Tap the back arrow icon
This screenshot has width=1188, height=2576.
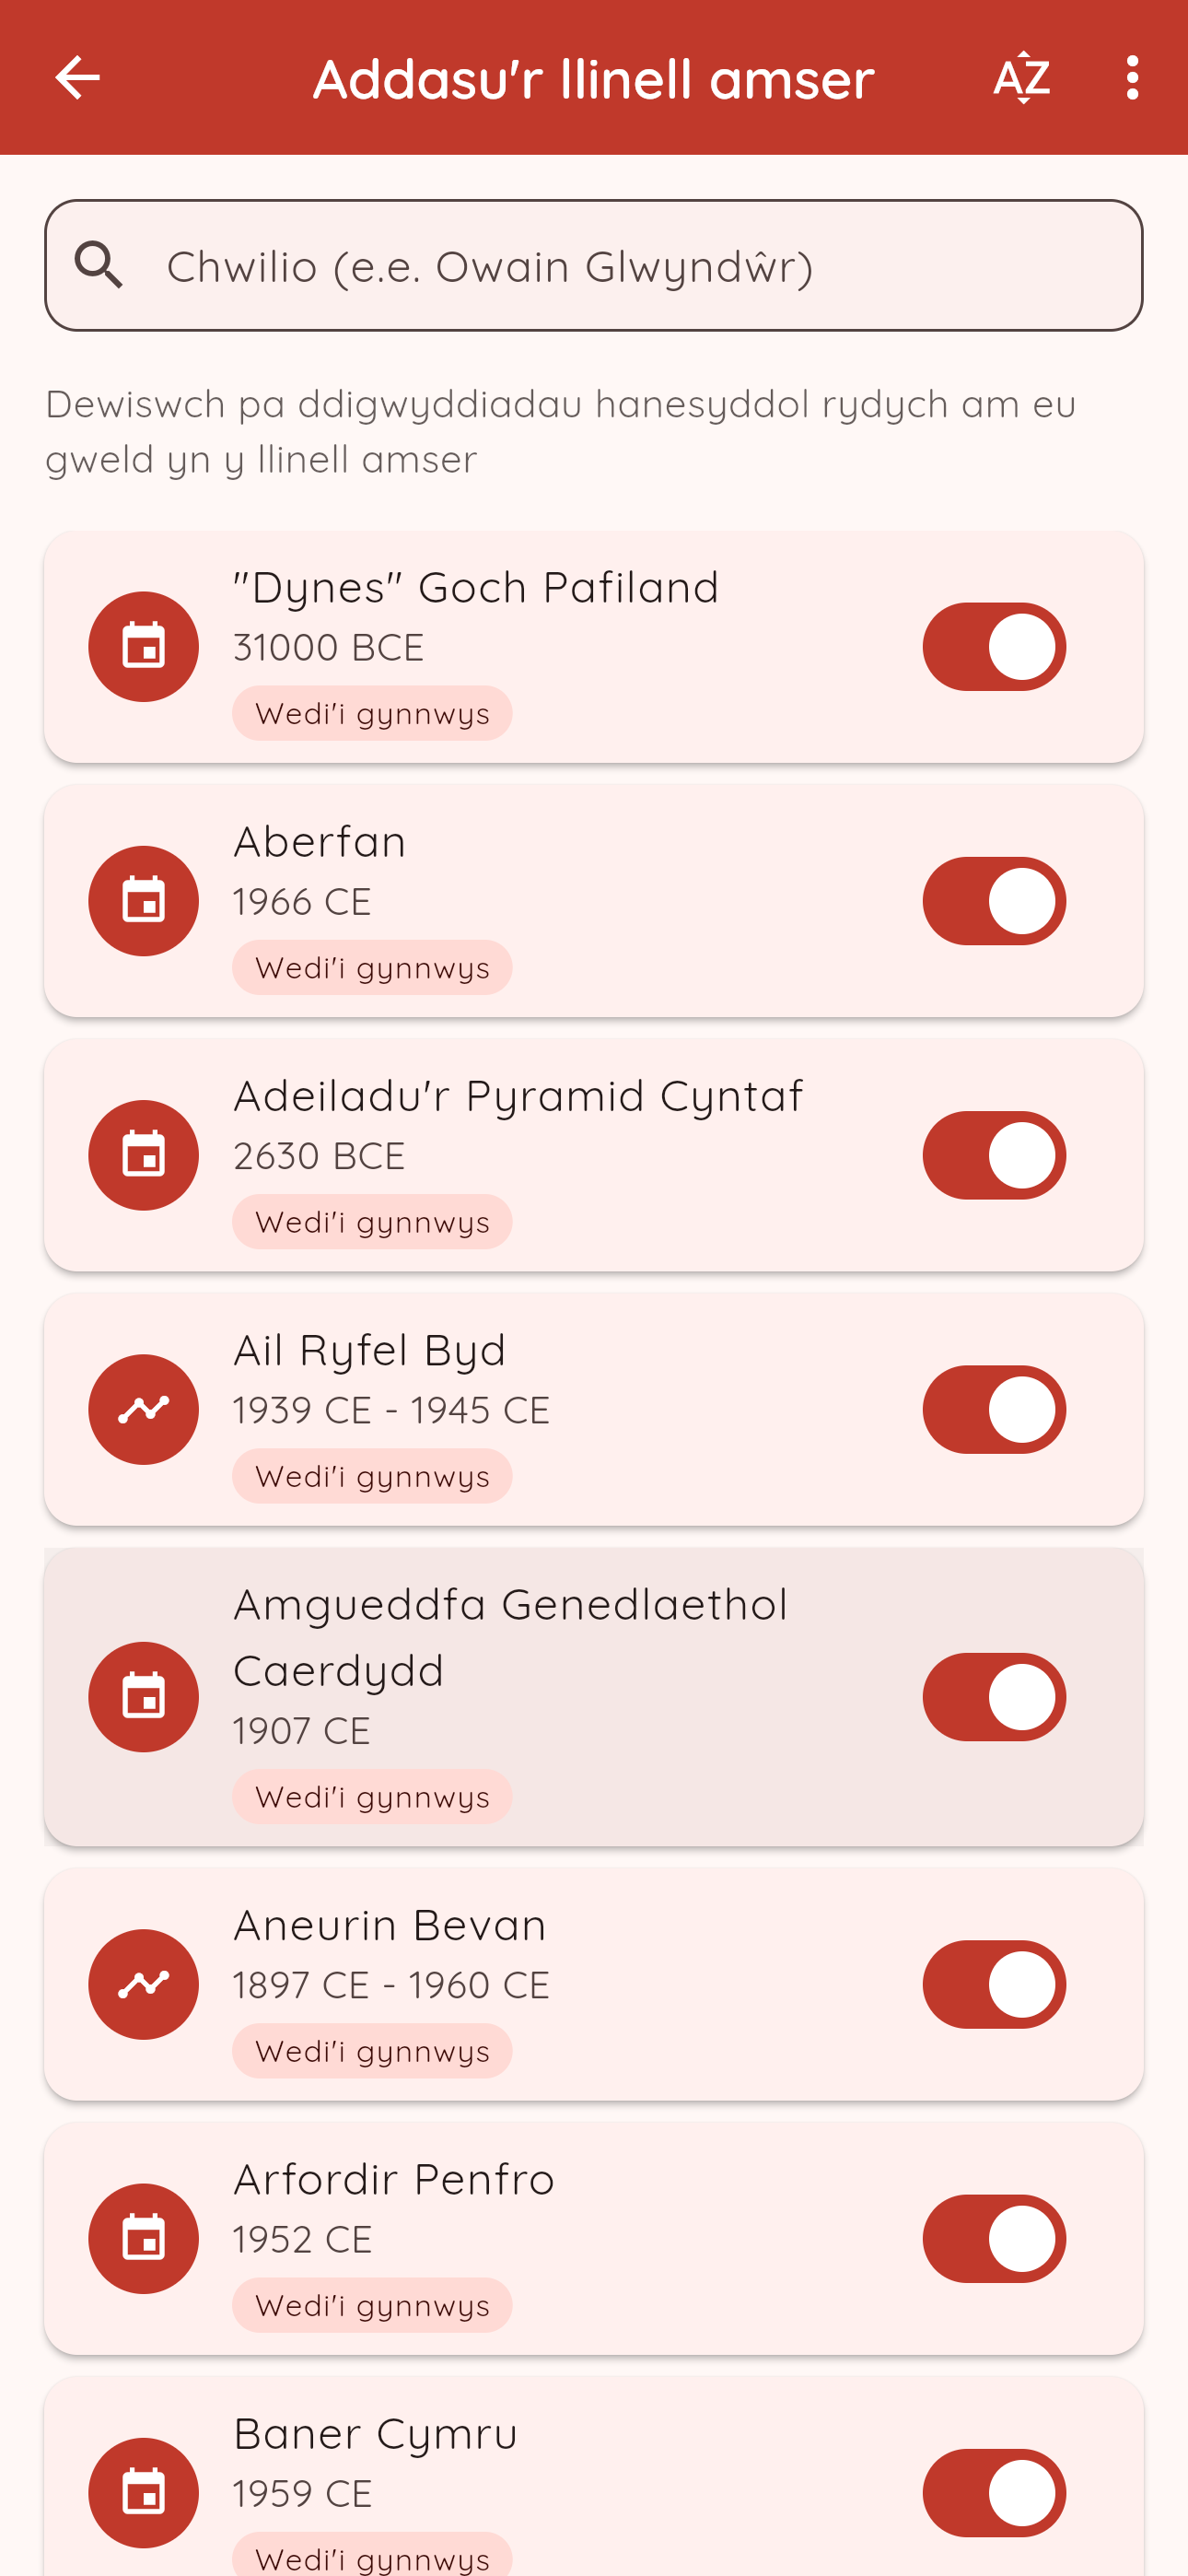tap(77, 78)
